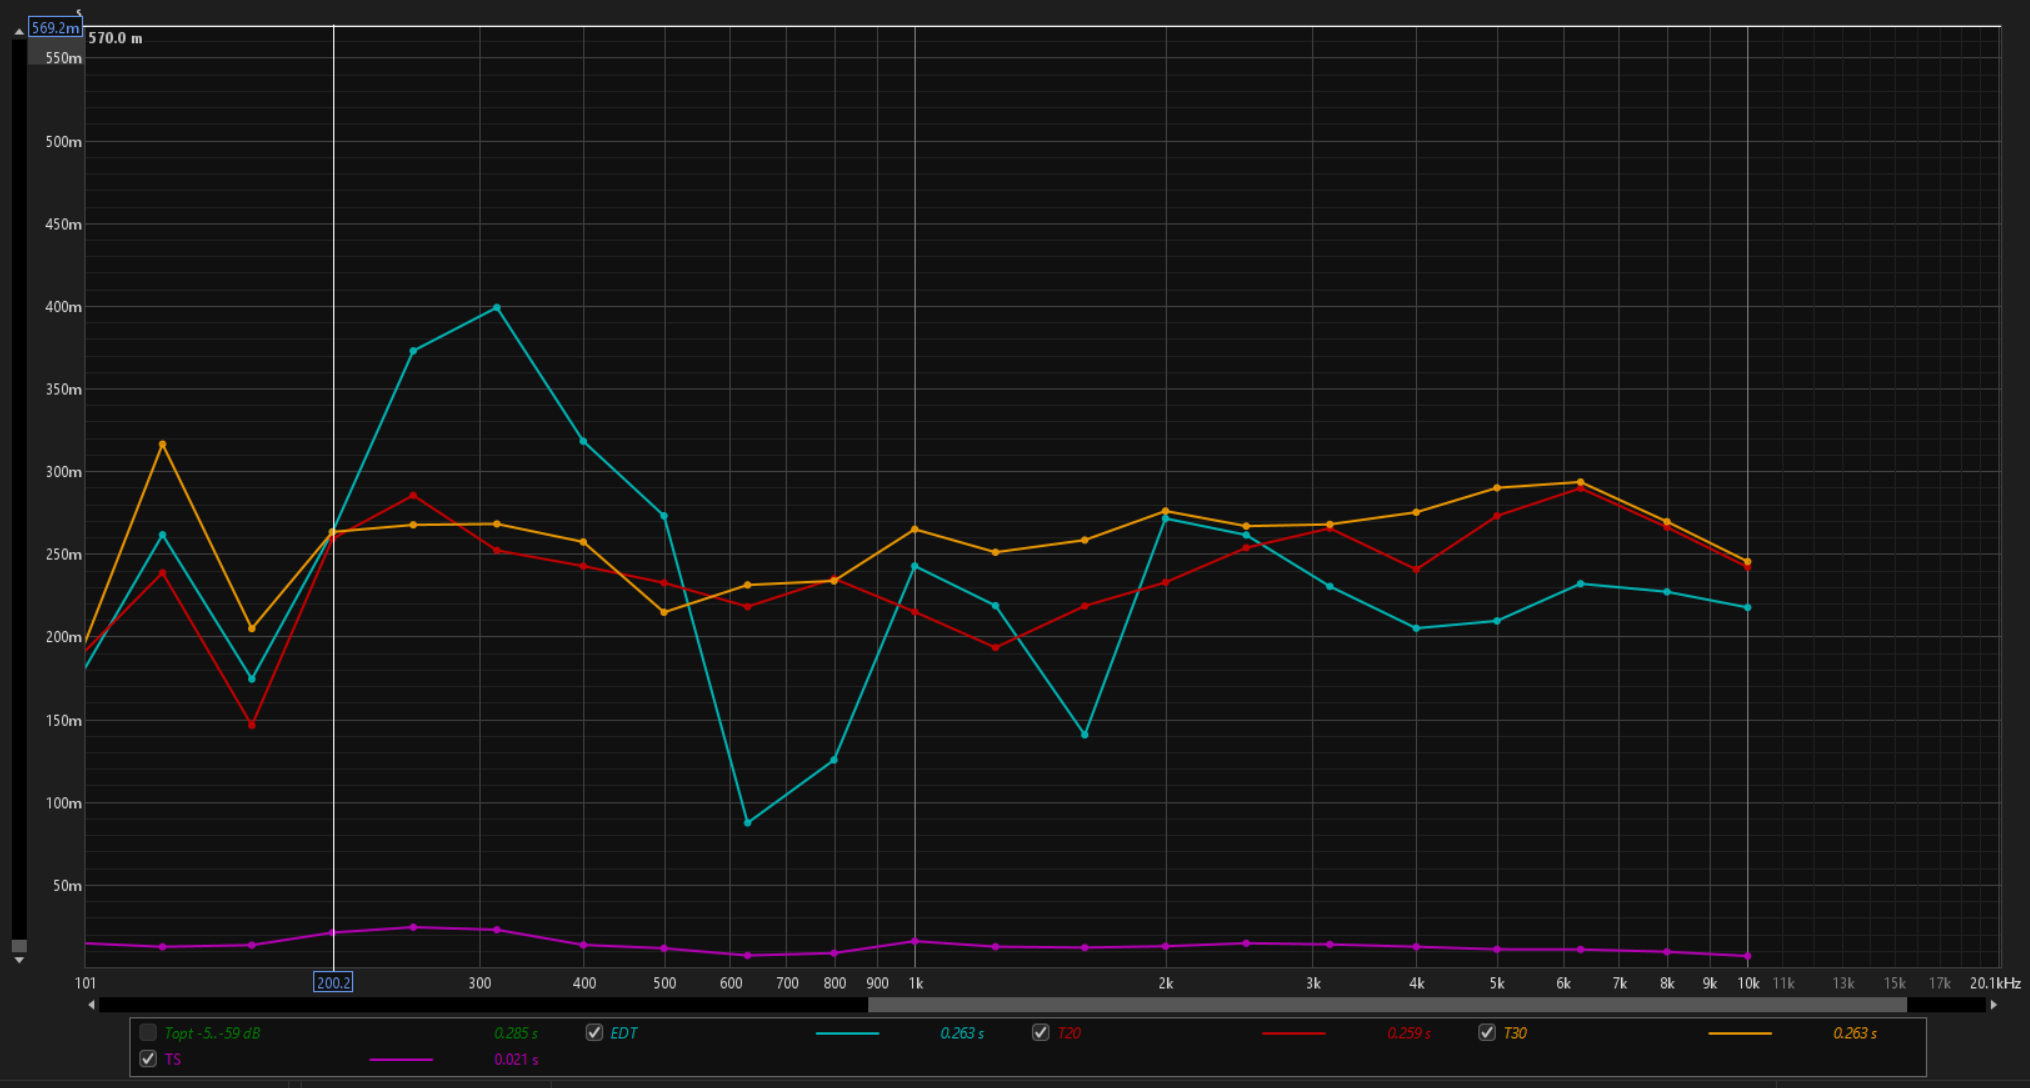Click the red T20 line color swatch
The height and width of the screenshot is (1088, 2030).
click(1293, 1033)
